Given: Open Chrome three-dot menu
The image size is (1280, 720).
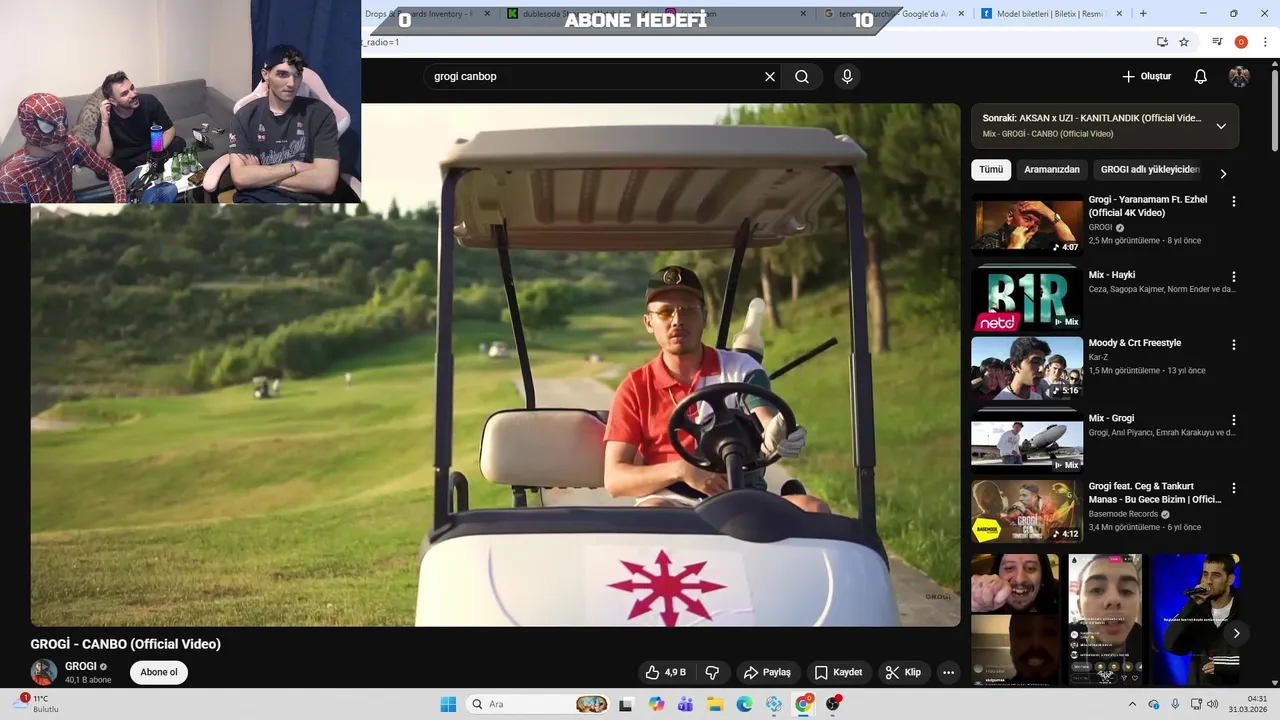Looking at the screenshot, I should pos(1265,42).
